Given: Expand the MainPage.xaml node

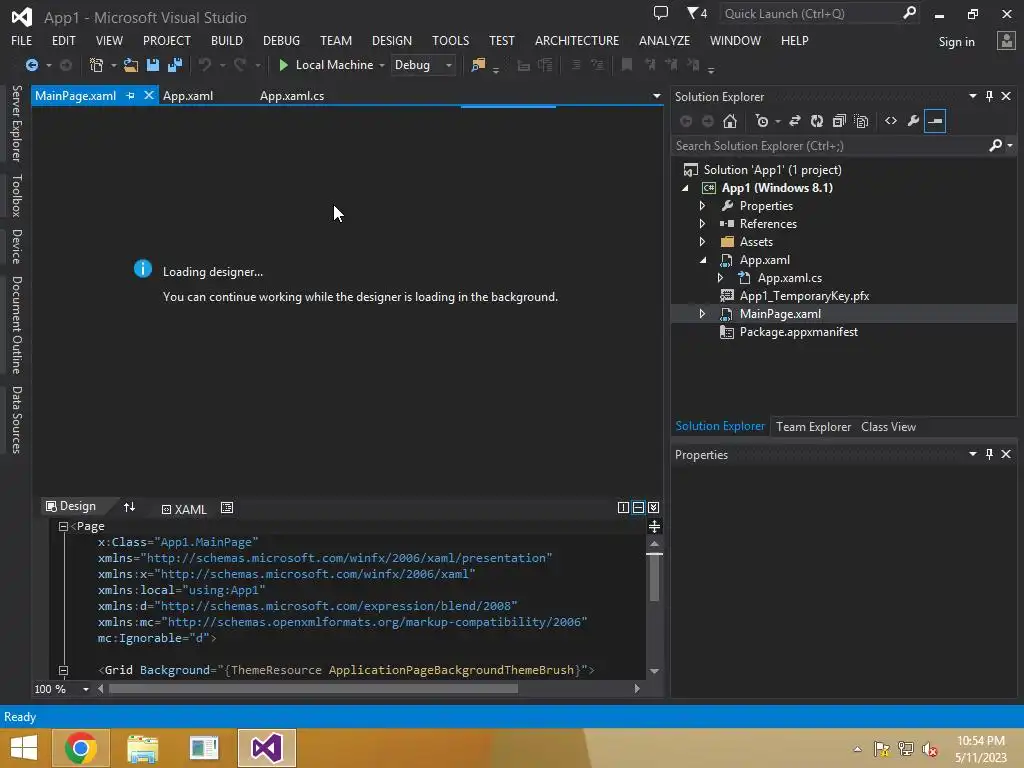Looking at the screenshot, I should pos(703,313).
